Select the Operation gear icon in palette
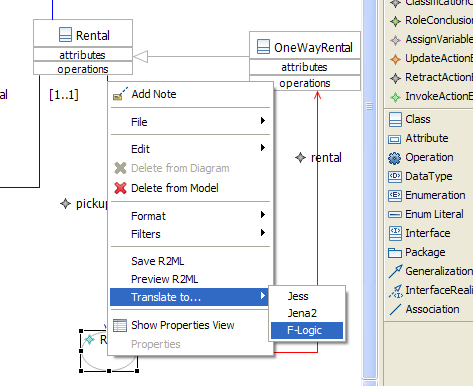Viewport: 473px width, 386px height. (395, 158)
